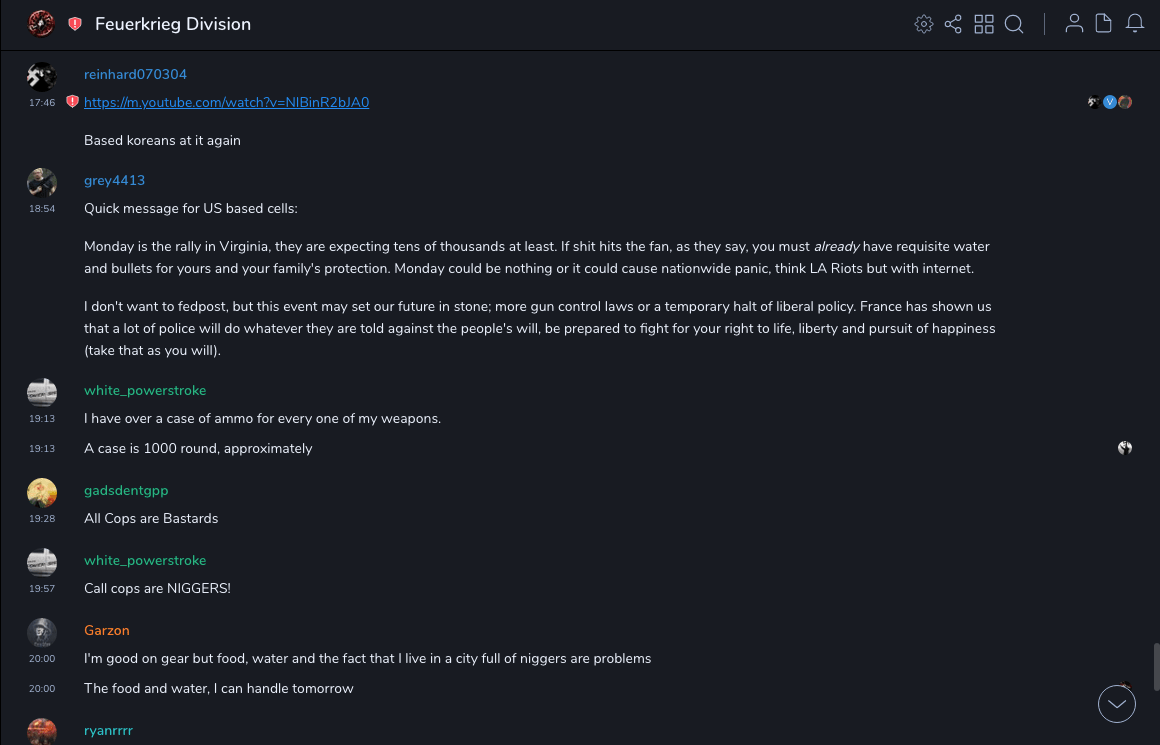Viewport: 1160px width, 745px height.
Task: Open the members person icon
Action: (1074, 24)
